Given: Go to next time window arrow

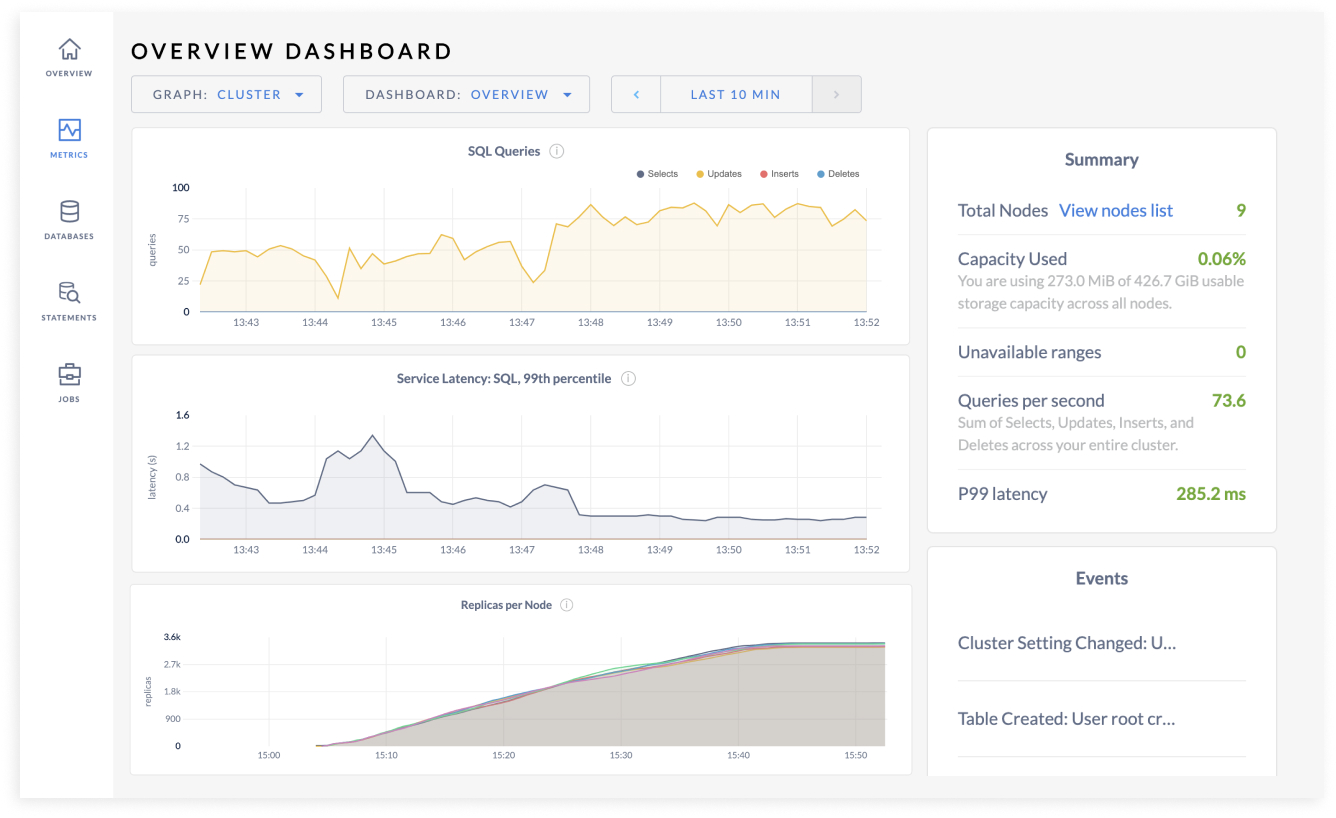Looking at the screenshot, I should (x=836, y=95).
